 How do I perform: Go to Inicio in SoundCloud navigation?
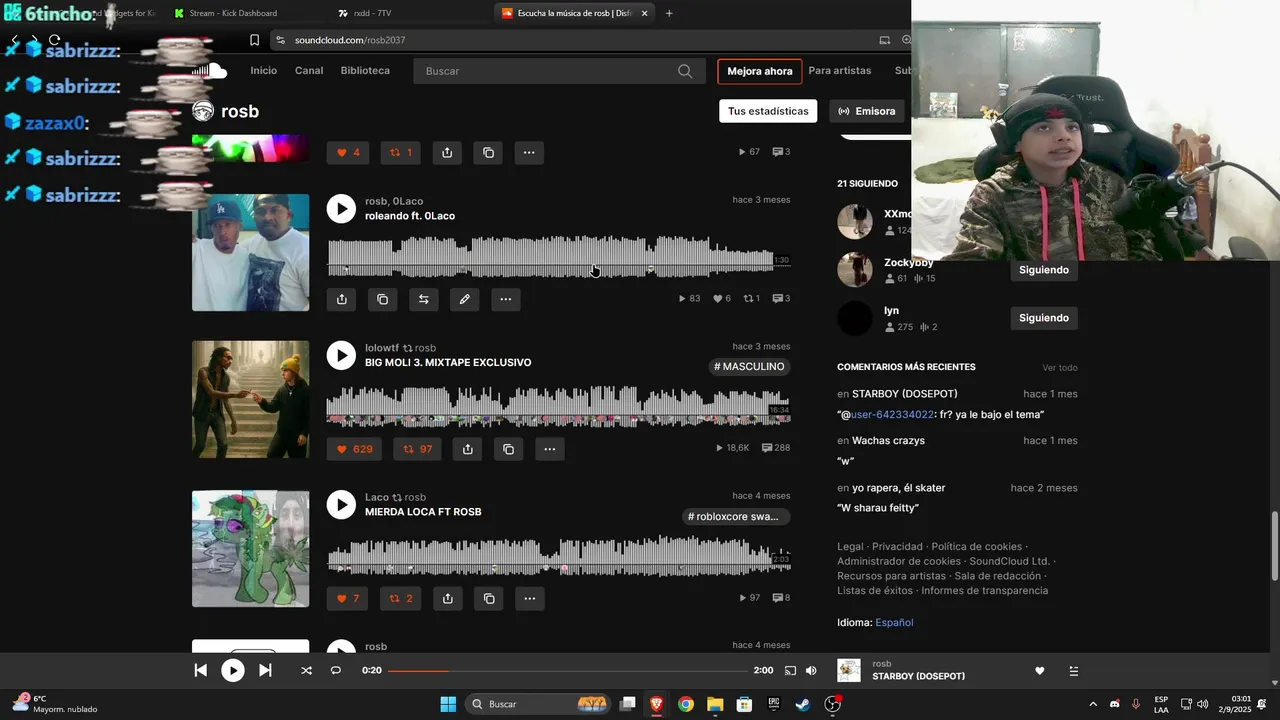pyautogui.click(x=264, y=71)
